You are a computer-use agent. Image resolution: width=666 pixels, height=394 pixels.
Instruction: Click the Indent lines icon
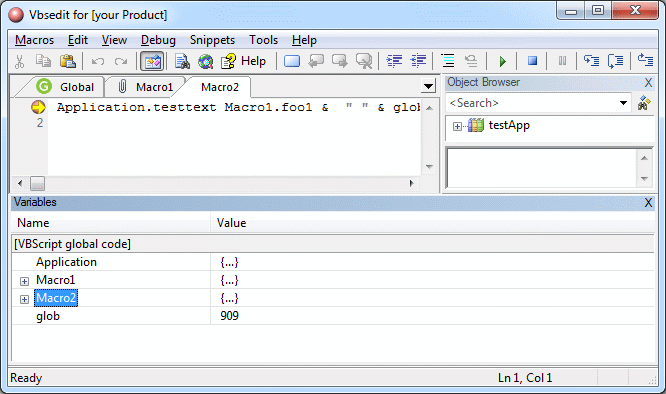[x=394, y=61]
